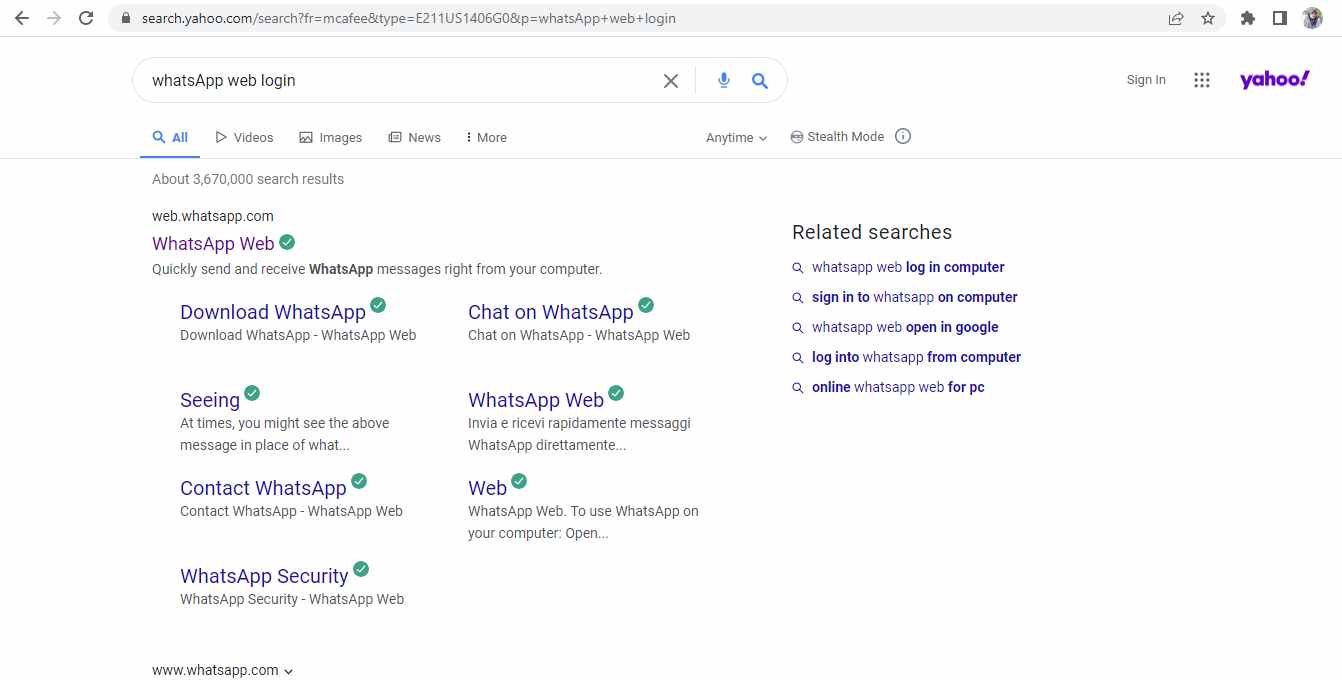Open the Web sitelink

(x=487, y=488)
